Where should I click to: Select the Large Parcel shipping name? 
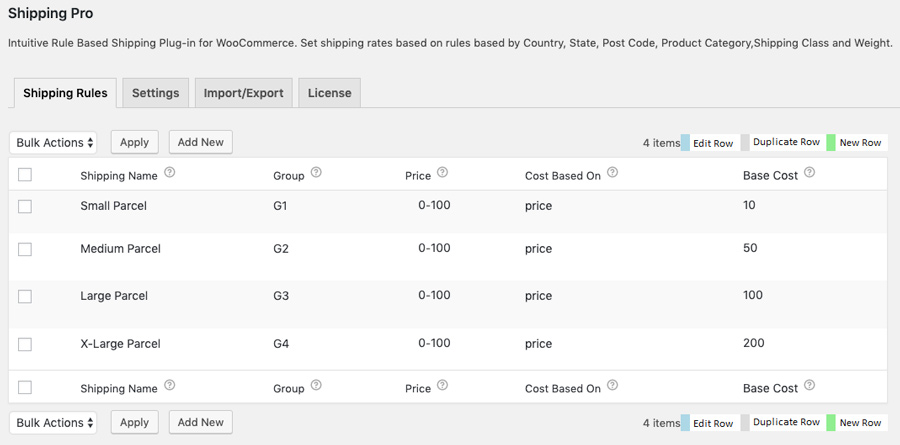tap(114, 296)
